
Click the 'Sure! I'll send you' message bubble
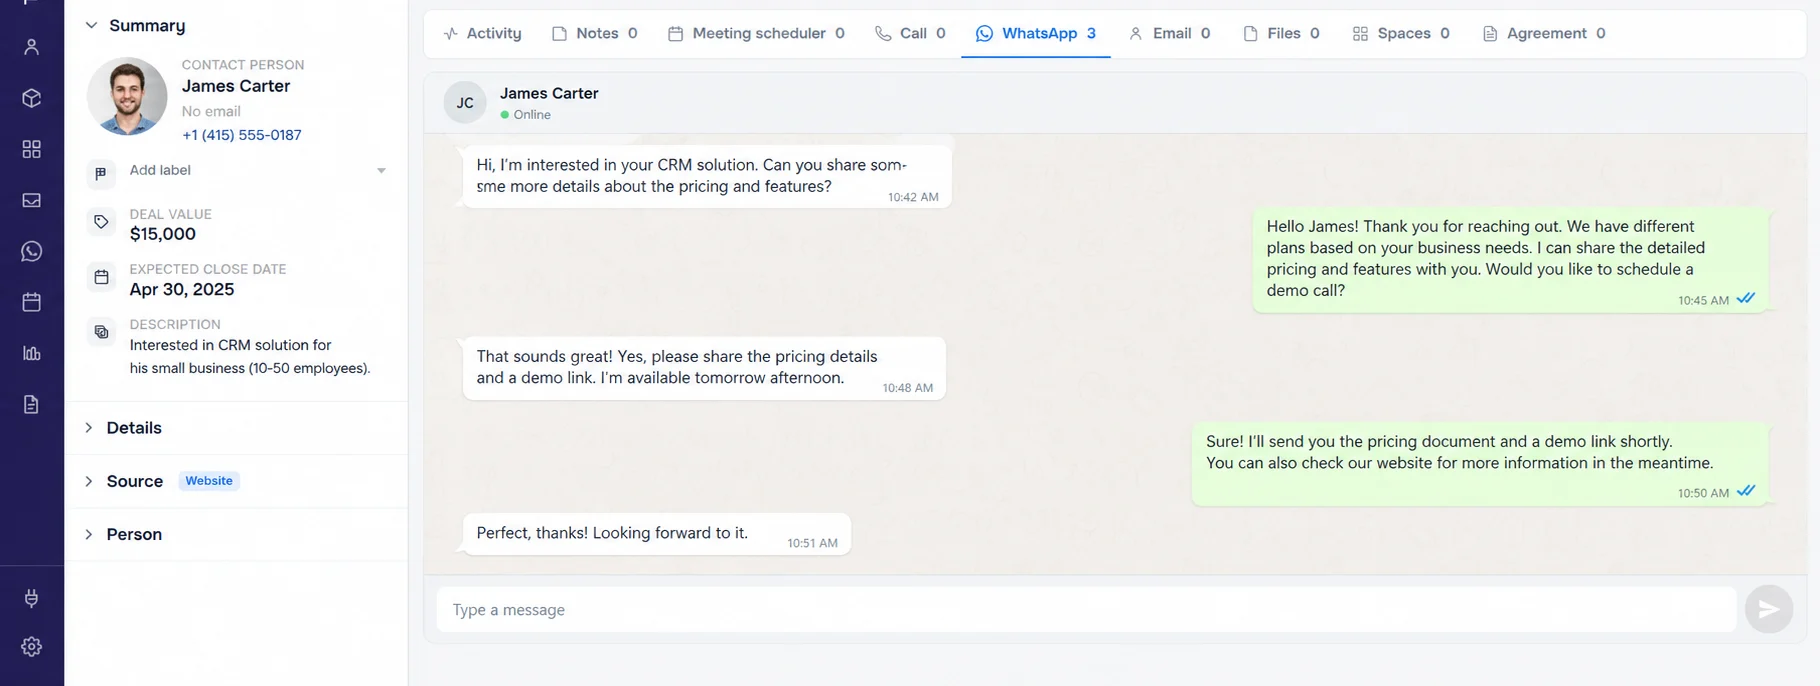(1481, 464)
